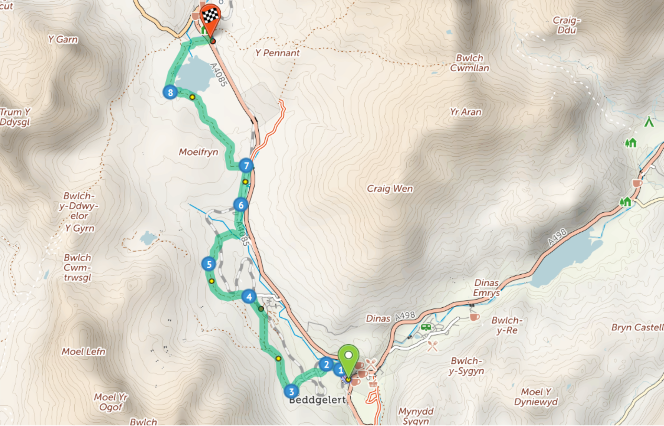664x426 pixels.
Task: Click the cafe cup icon near Bwlch-y-Re
Action: coord(474,317)
